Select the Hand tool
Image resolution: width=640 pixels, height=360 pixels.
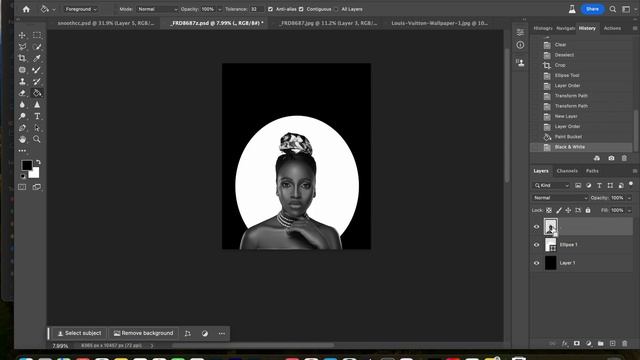22,139
